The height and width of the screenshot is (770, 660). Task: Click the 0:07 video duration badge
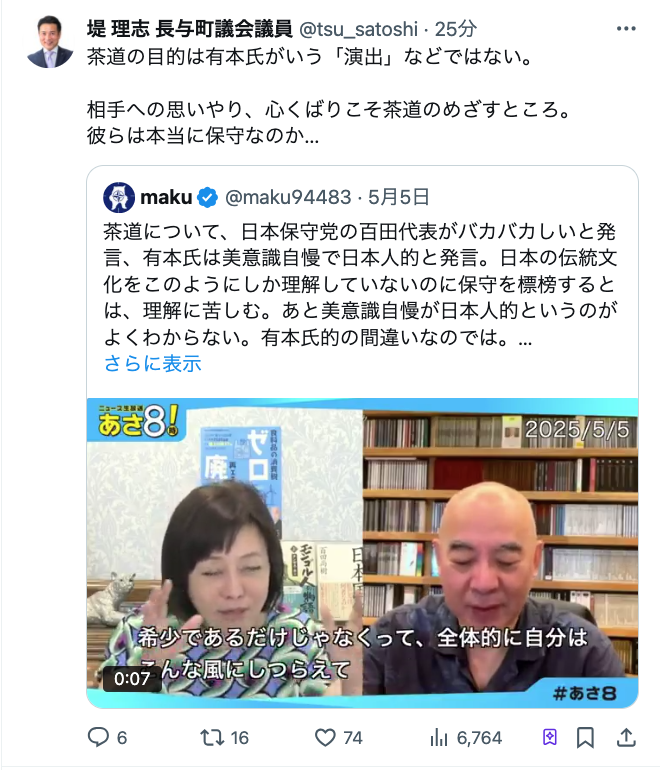point(132,679)
